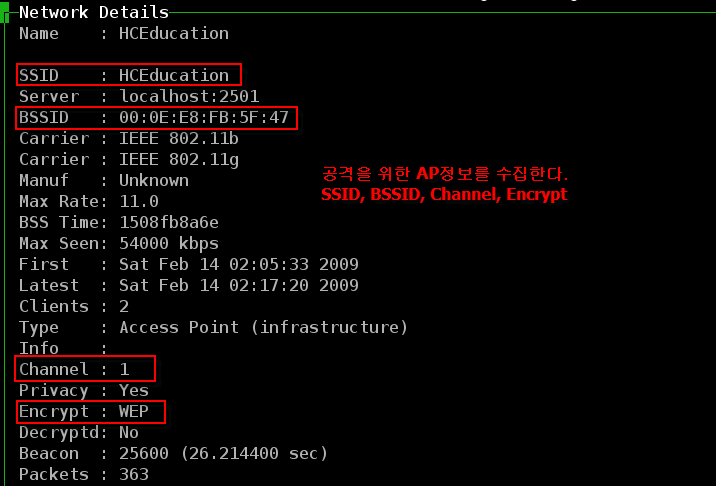Click the Server localhost:2501 entry

click(x=139, y=96)
